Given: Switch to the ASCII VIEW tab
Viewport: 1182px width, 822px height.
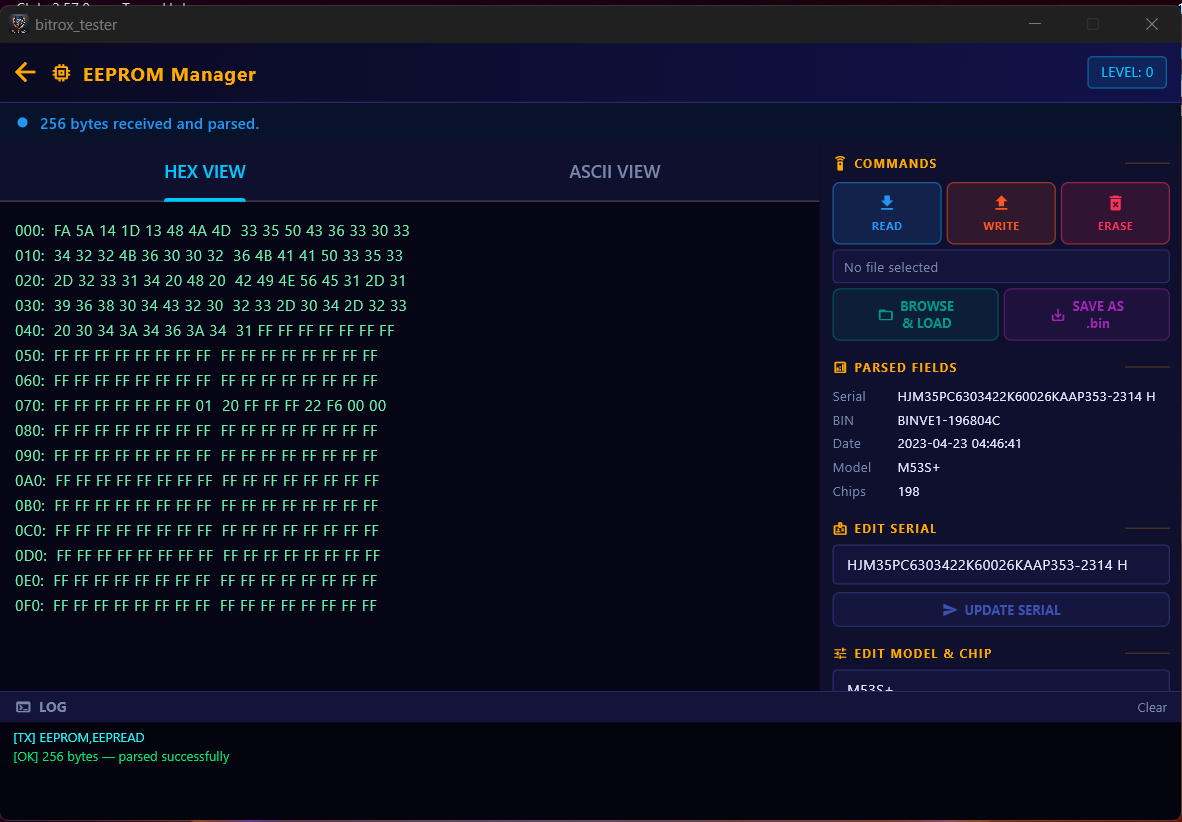Looking at the screenshot, I should click(x=614, y=172).
